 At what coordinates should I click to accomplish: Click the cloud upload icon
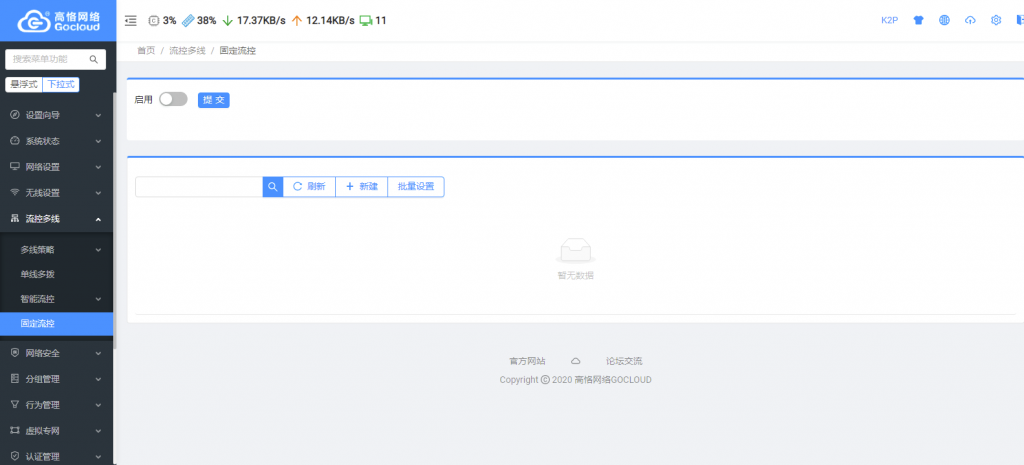point(970,20)
